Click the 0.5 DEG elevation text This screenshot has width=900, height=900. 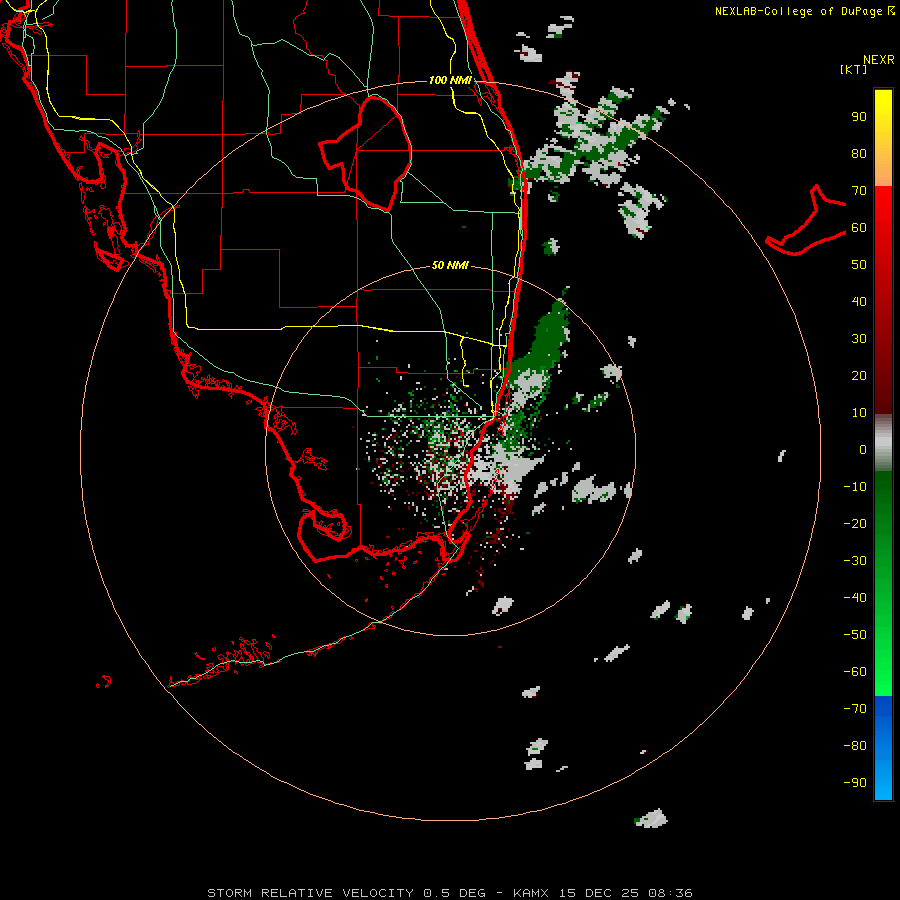(x=455, y=893)
